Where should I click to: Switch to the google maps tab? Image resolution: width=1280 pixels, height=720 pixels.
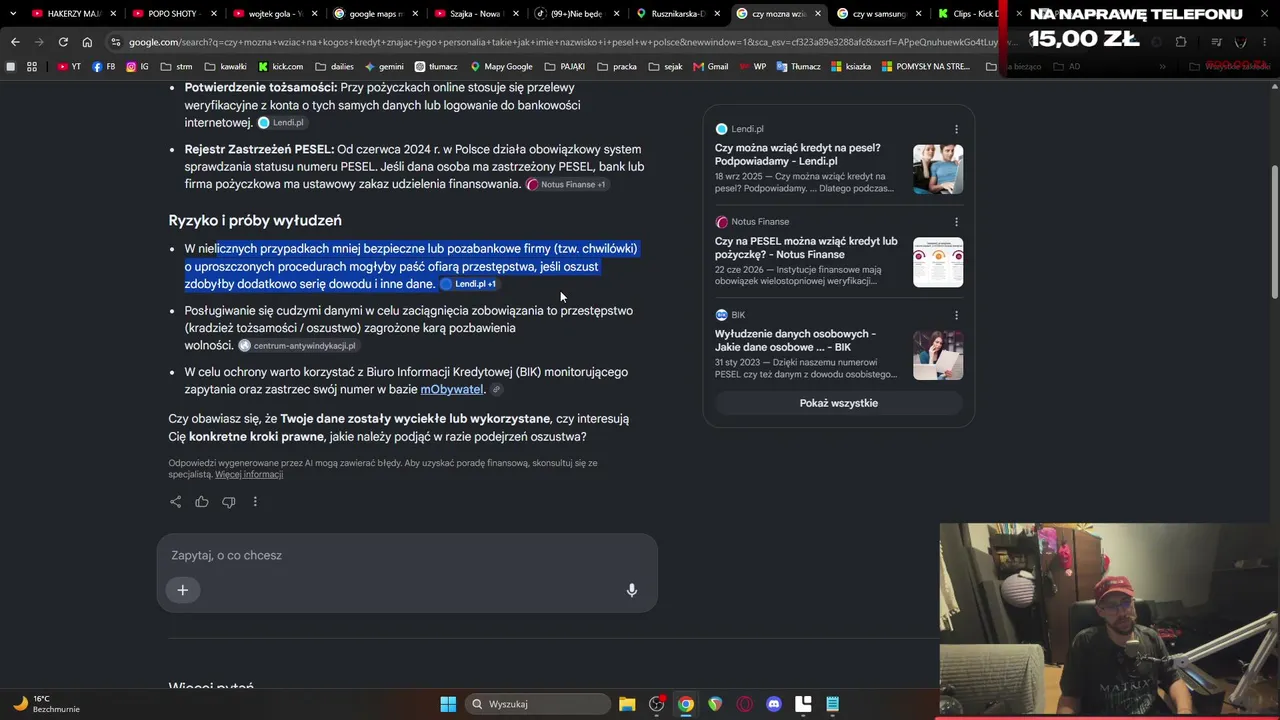376,14
